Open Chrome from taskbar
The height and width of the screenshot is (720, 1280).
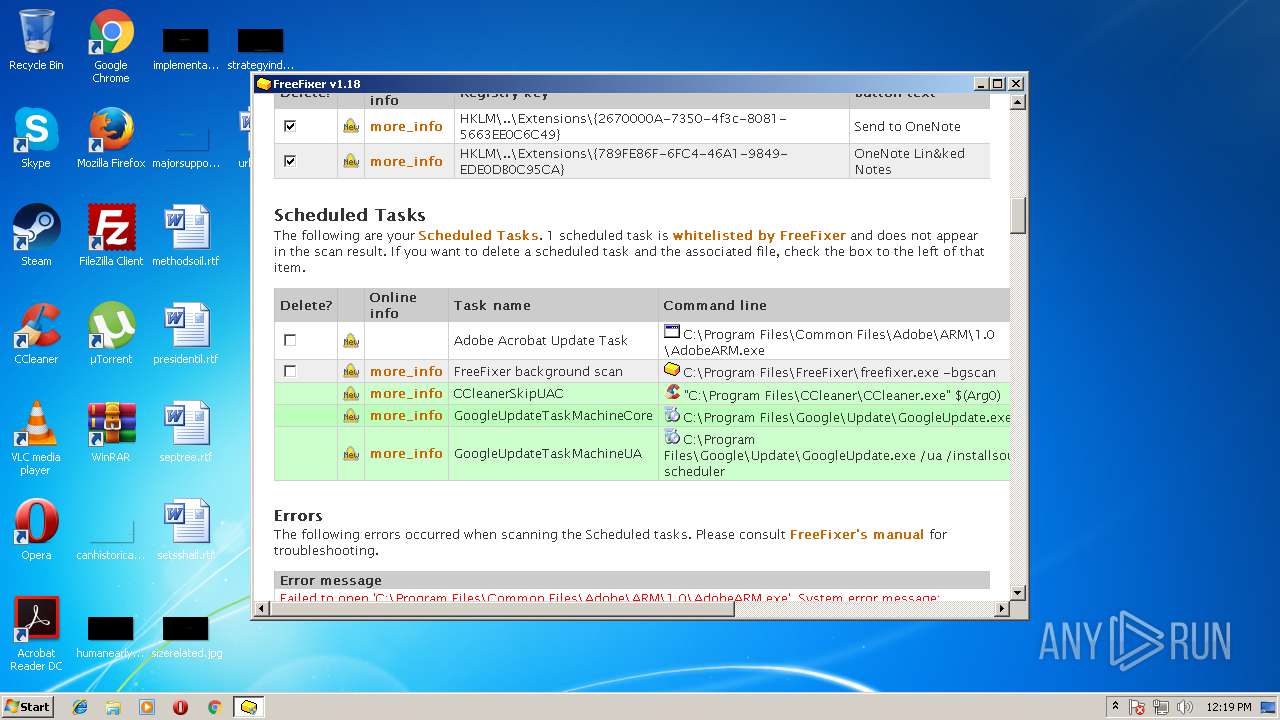pyautogui.click(x=214, y=707)
